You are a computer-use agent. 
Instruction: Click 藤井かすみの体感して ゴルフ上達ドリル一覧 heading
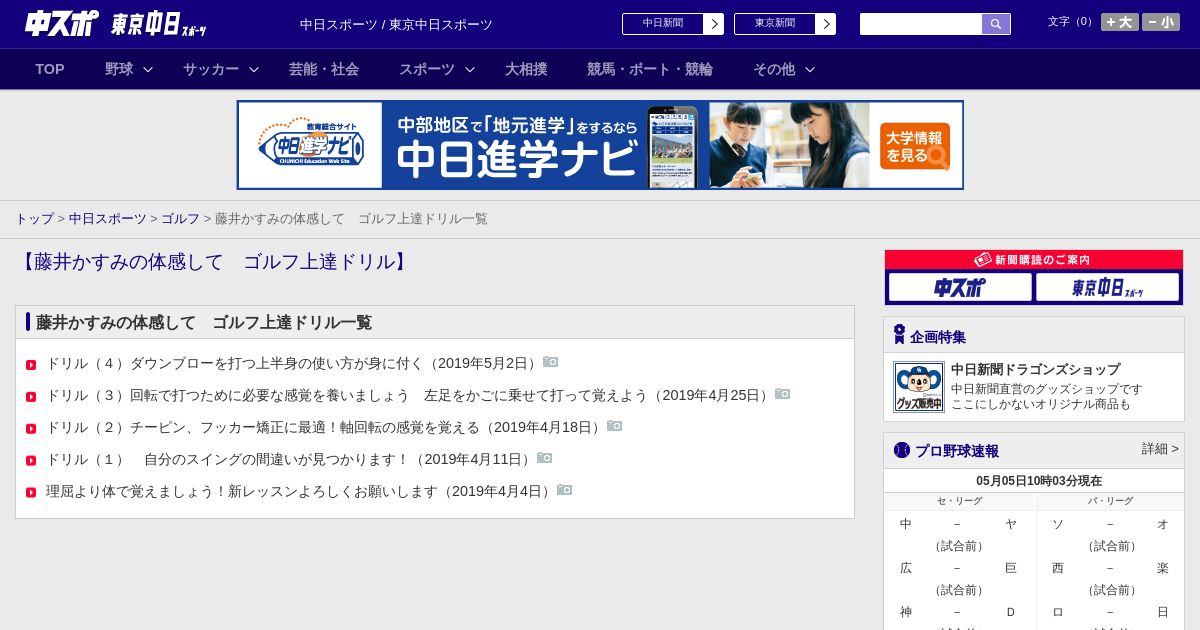(204, 322)
